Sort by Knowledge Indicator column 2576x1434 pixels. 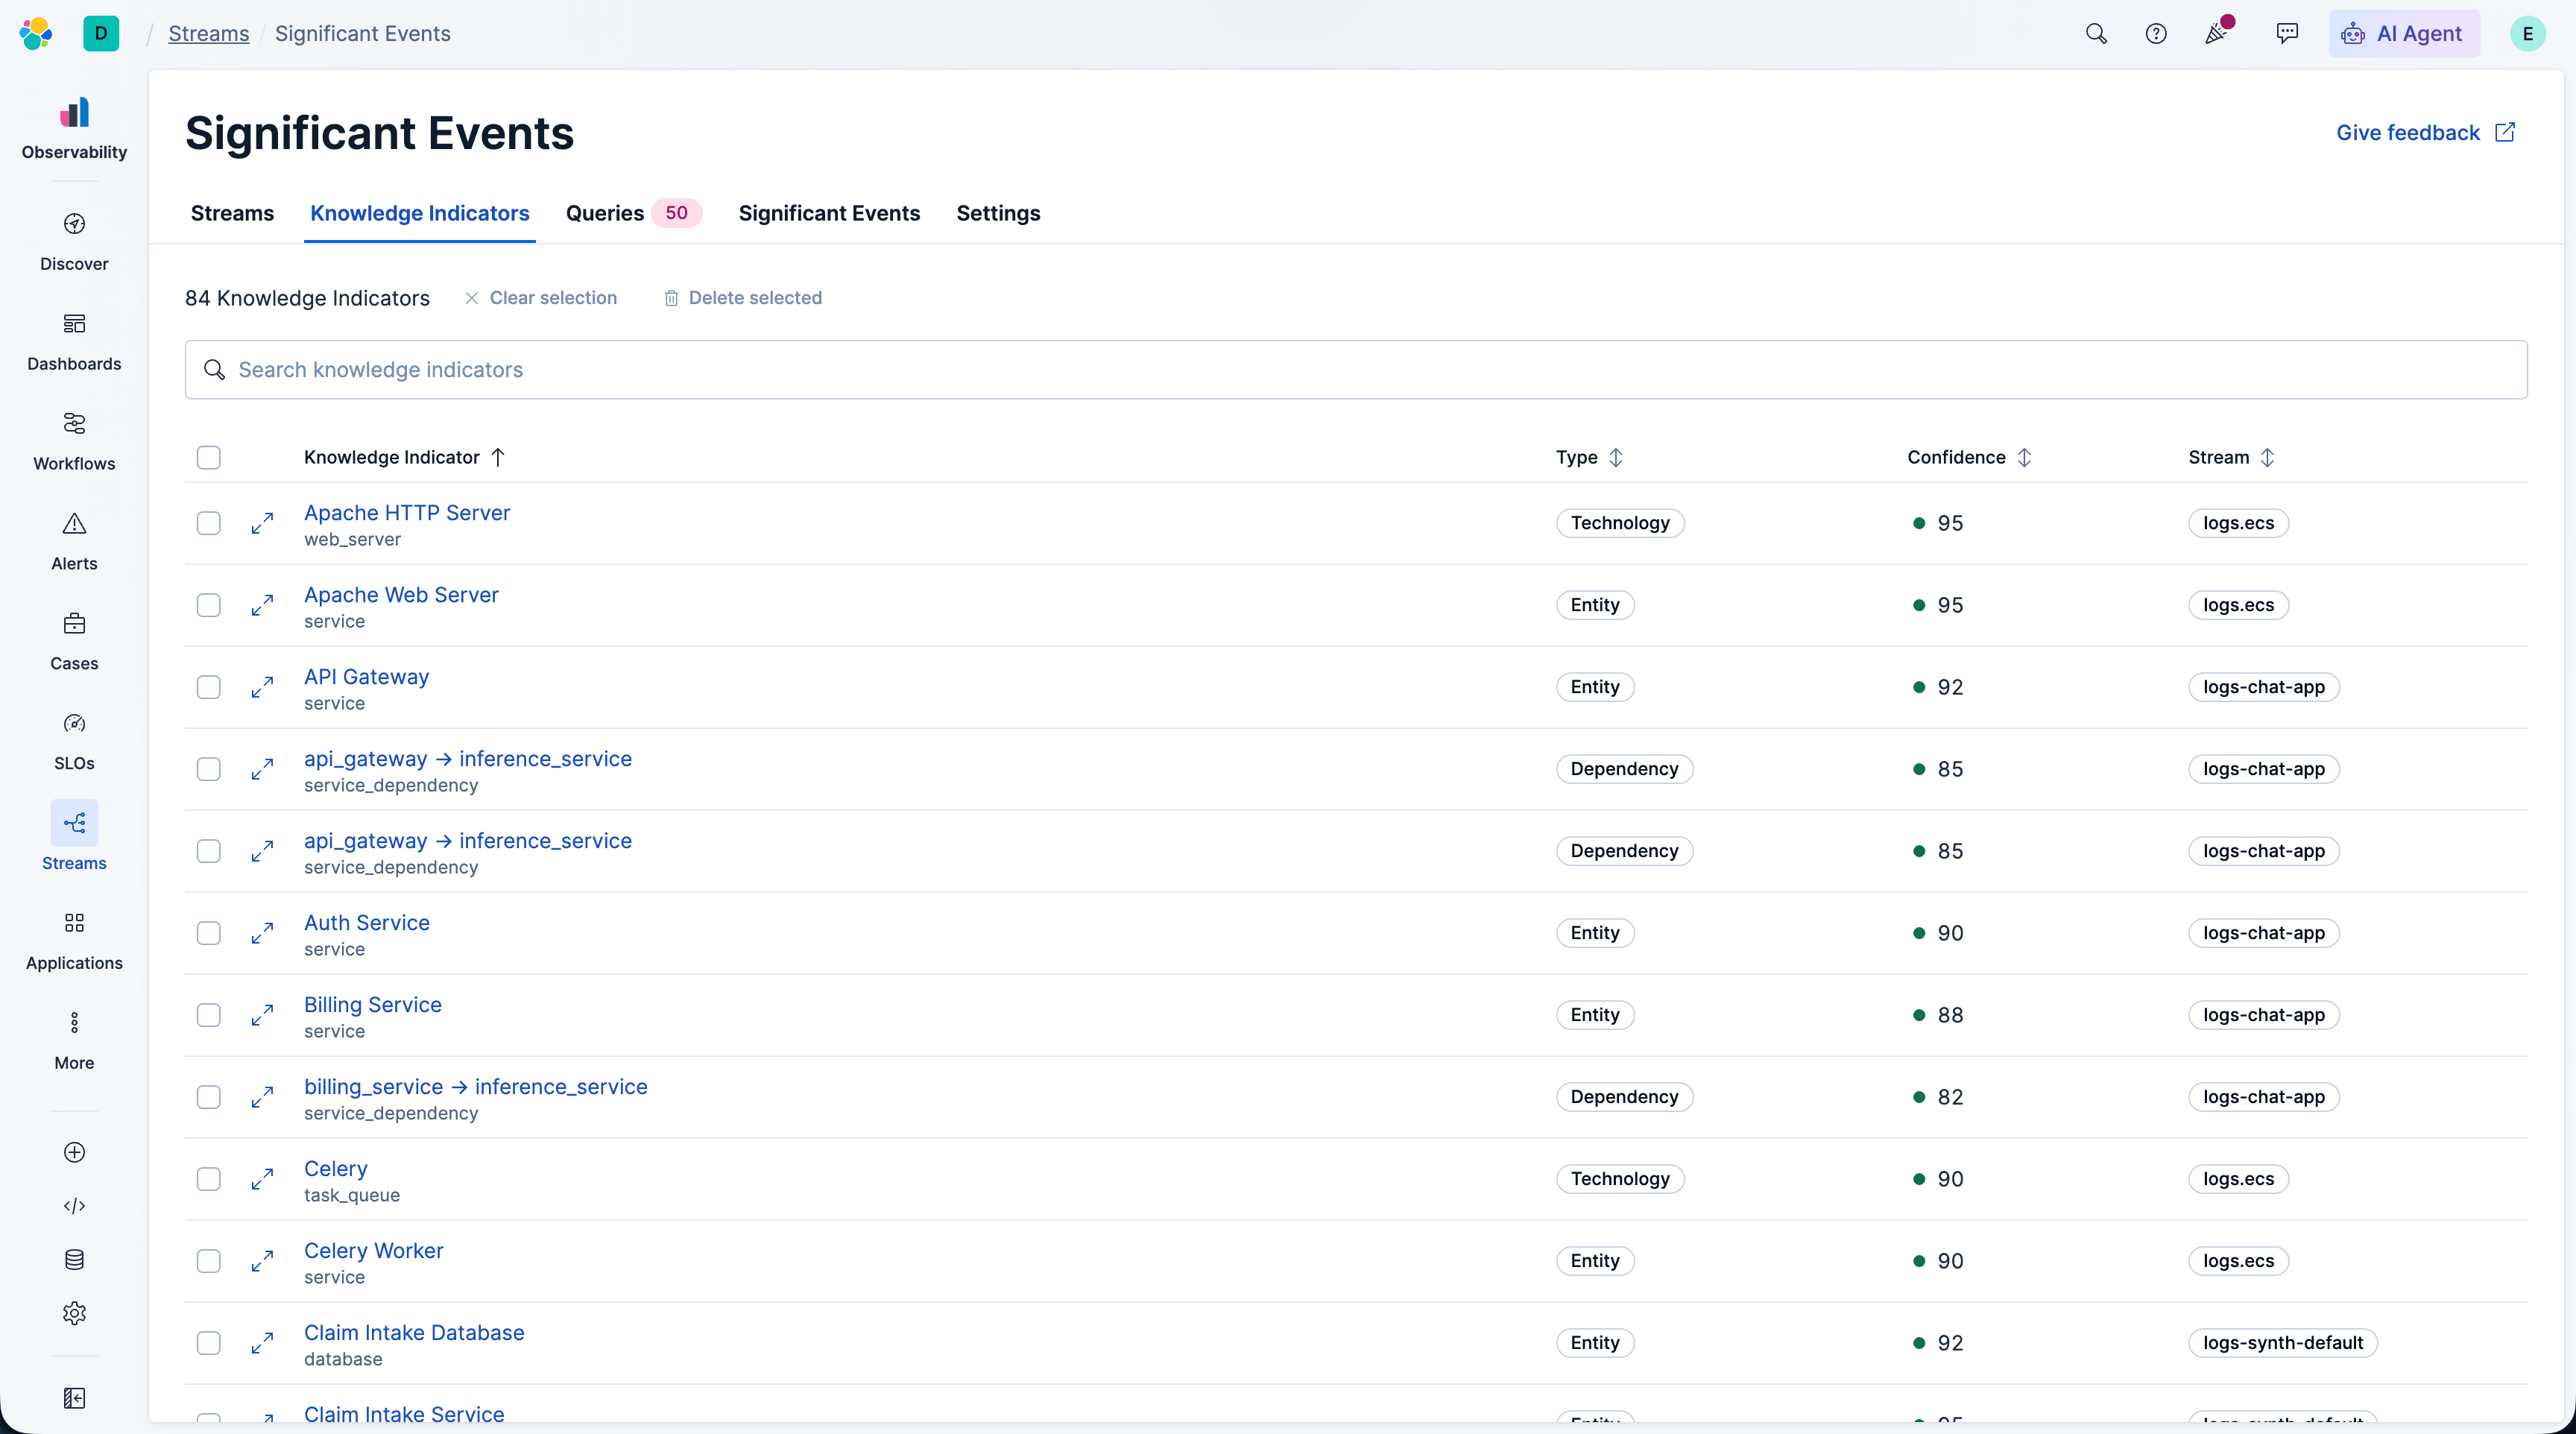[404, 457]
